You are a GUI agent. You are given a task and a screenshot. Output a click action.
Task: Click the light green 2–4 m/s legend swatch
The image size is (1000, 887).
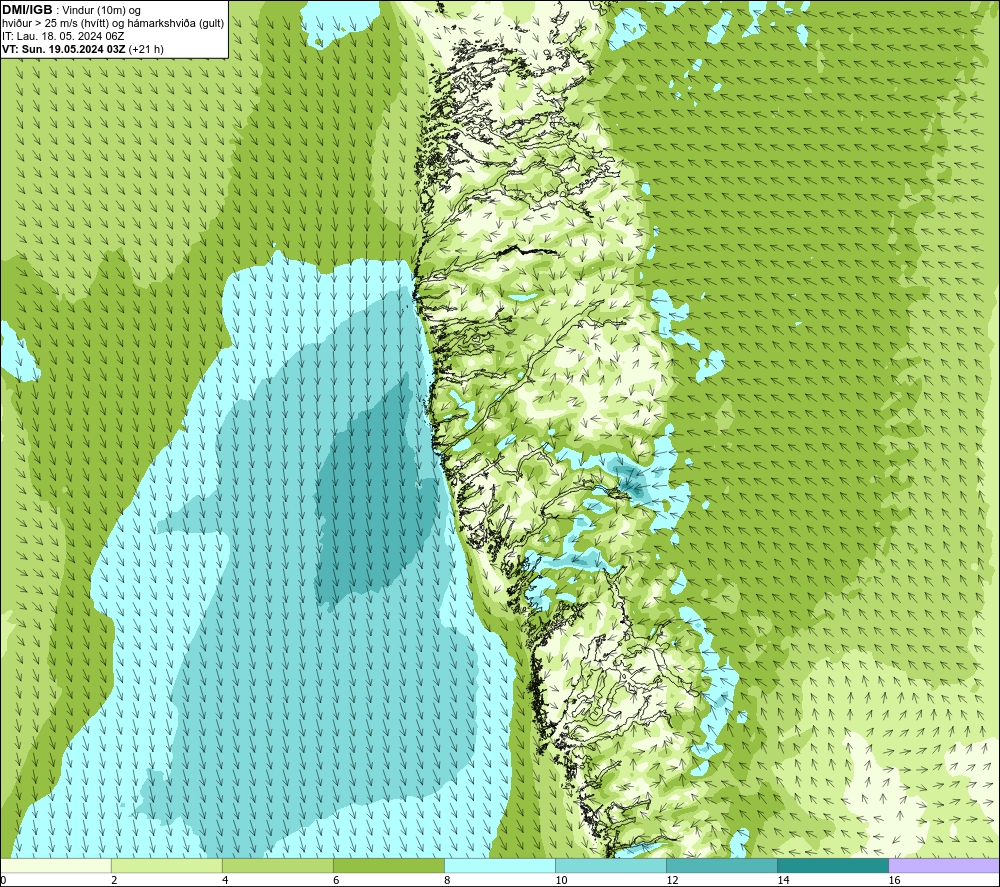tap(166, 865)
